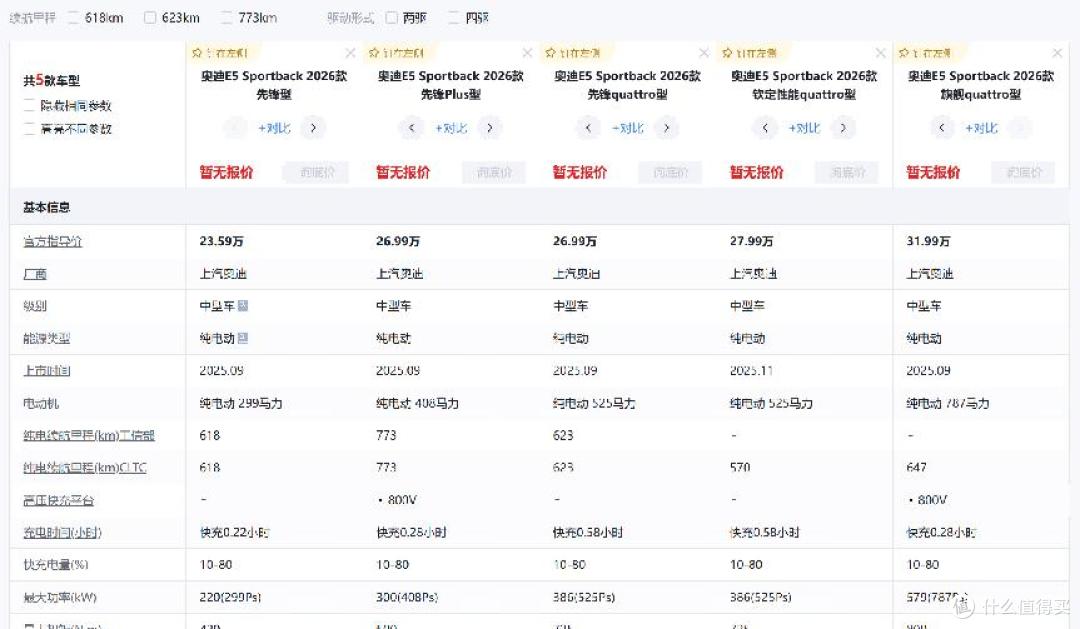Screen dimensions: 1080x629
Task: Check 隐藏相同参数 to hide identical parameters
Action: [x=30, y=105]
